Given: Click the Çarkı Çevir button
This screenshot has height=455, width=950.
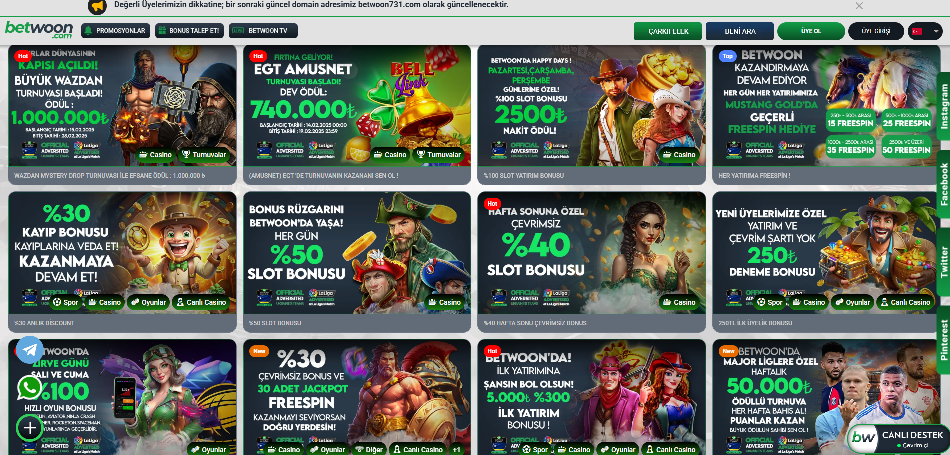Looking at the screenshot, I should pyautogui.click(x=668, y=31).
